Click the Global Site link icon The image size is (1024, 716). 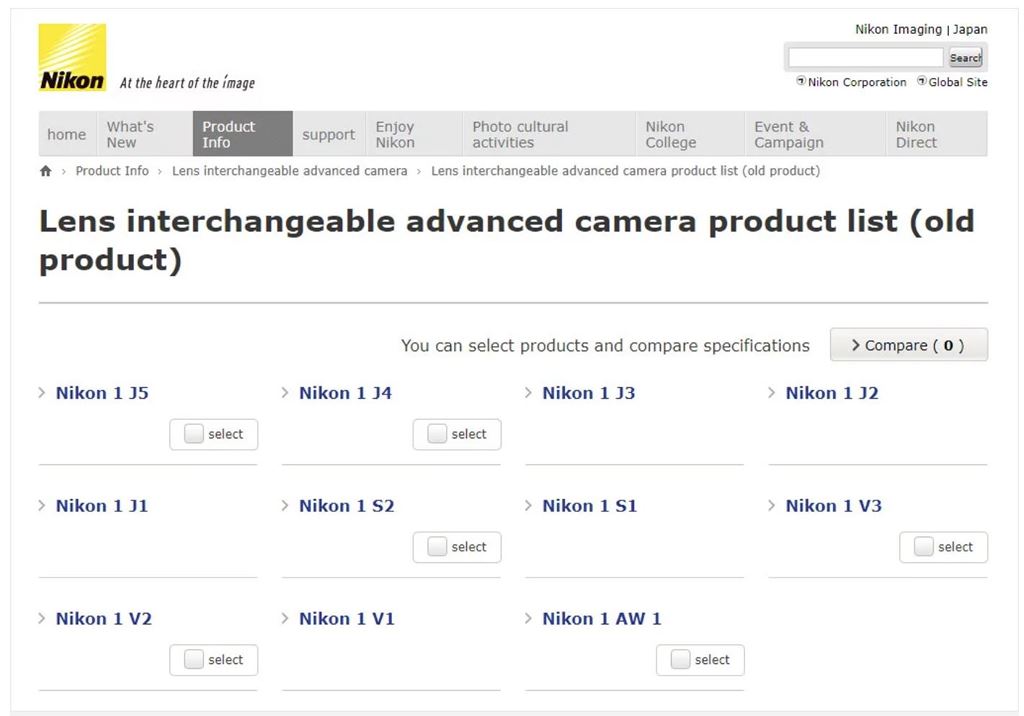(921, 81)
